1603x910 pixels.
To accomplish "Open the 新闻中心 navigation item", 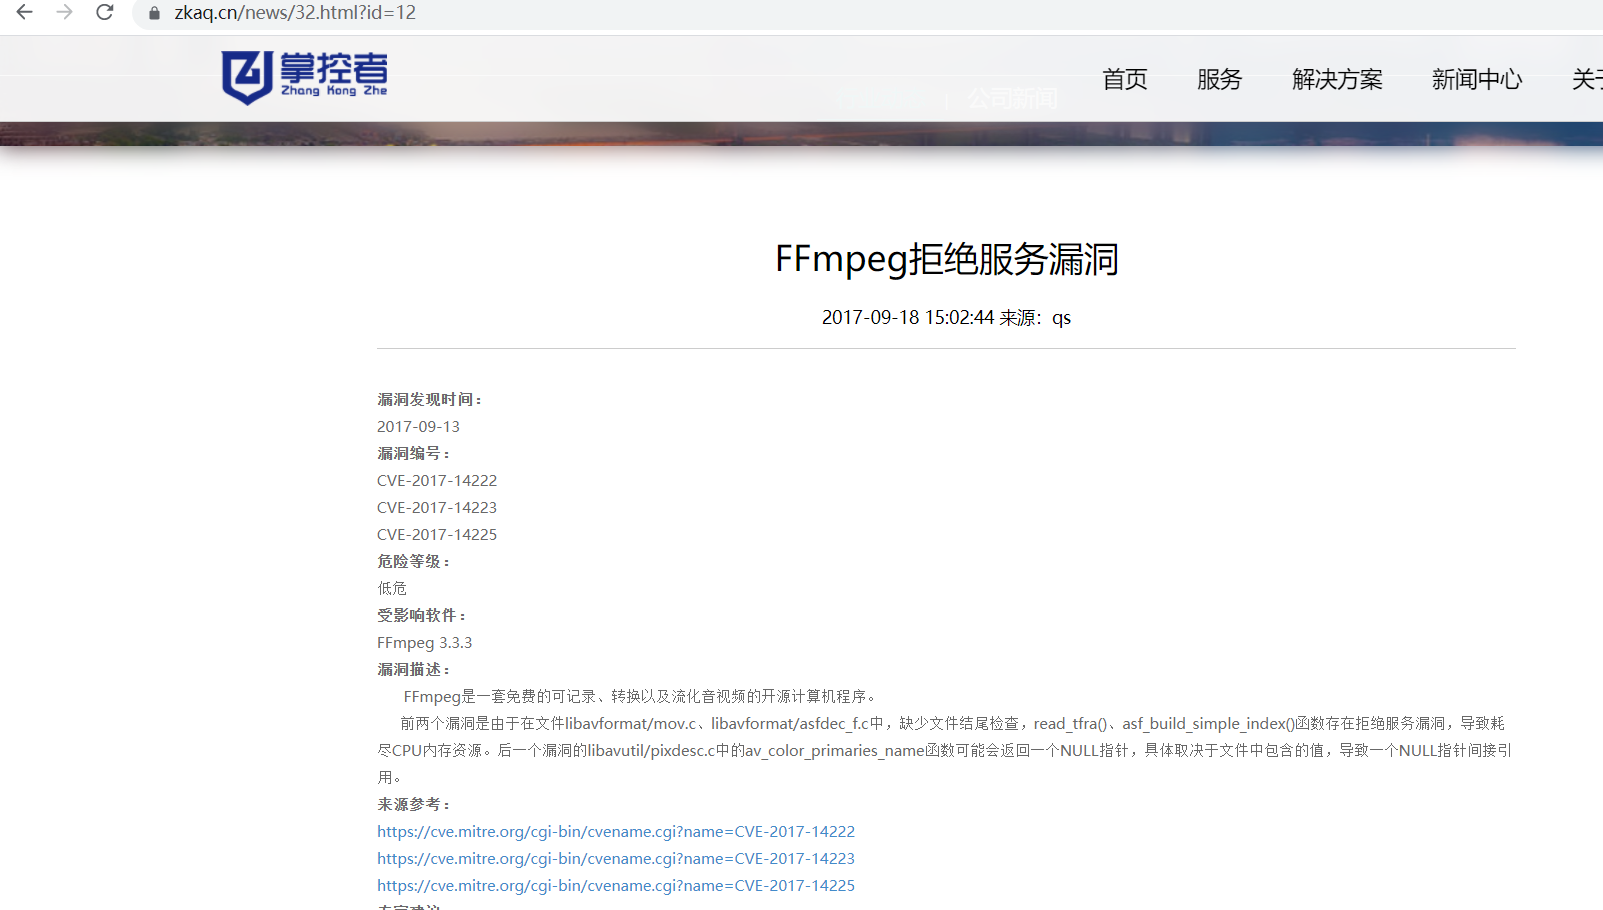I will (1477, 79).
